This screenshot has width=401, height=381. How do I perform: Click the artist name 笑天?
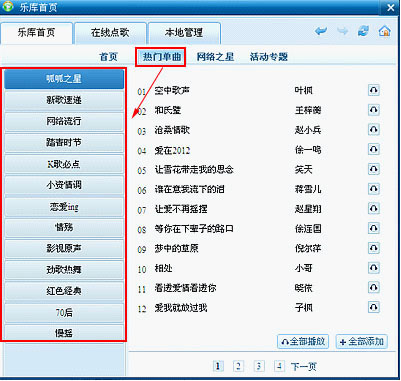point(304,170)
